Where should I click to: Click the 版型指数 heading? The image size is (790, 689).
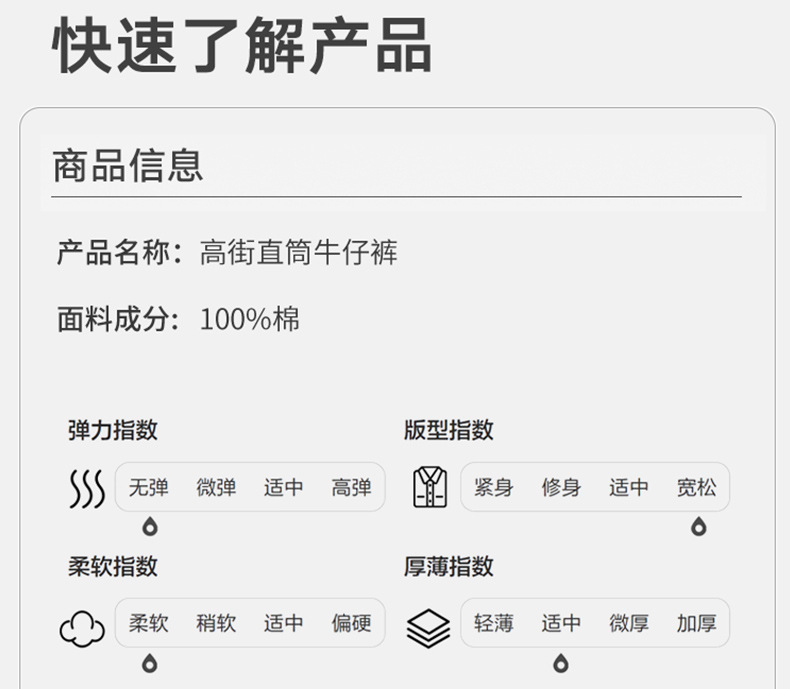448,431
